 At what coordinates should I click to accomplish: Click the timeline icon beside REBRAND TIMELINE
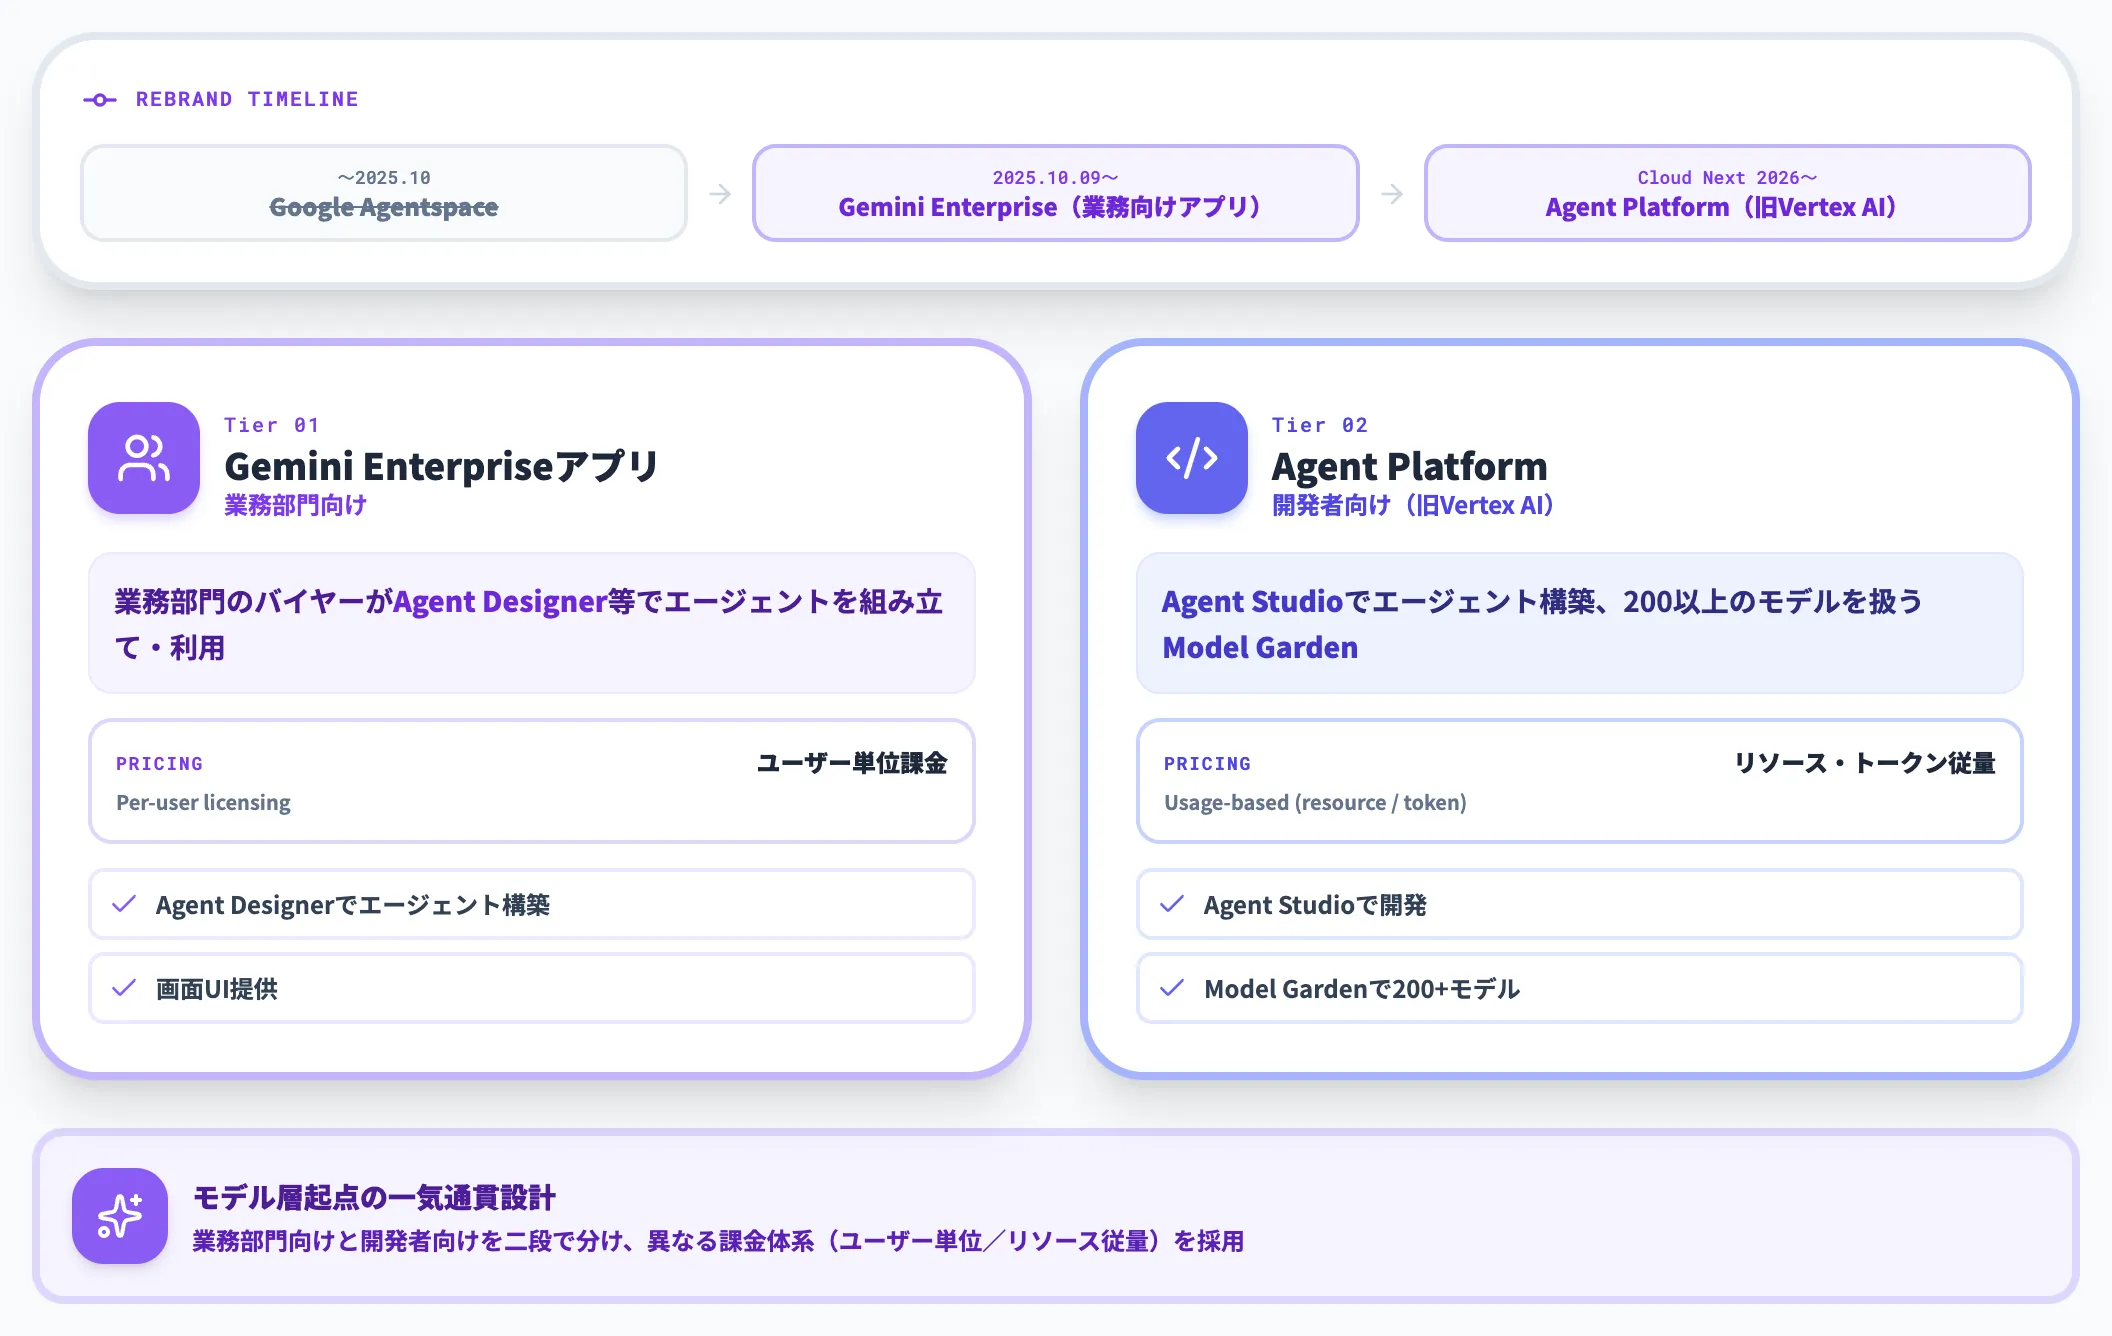[100, 99]
